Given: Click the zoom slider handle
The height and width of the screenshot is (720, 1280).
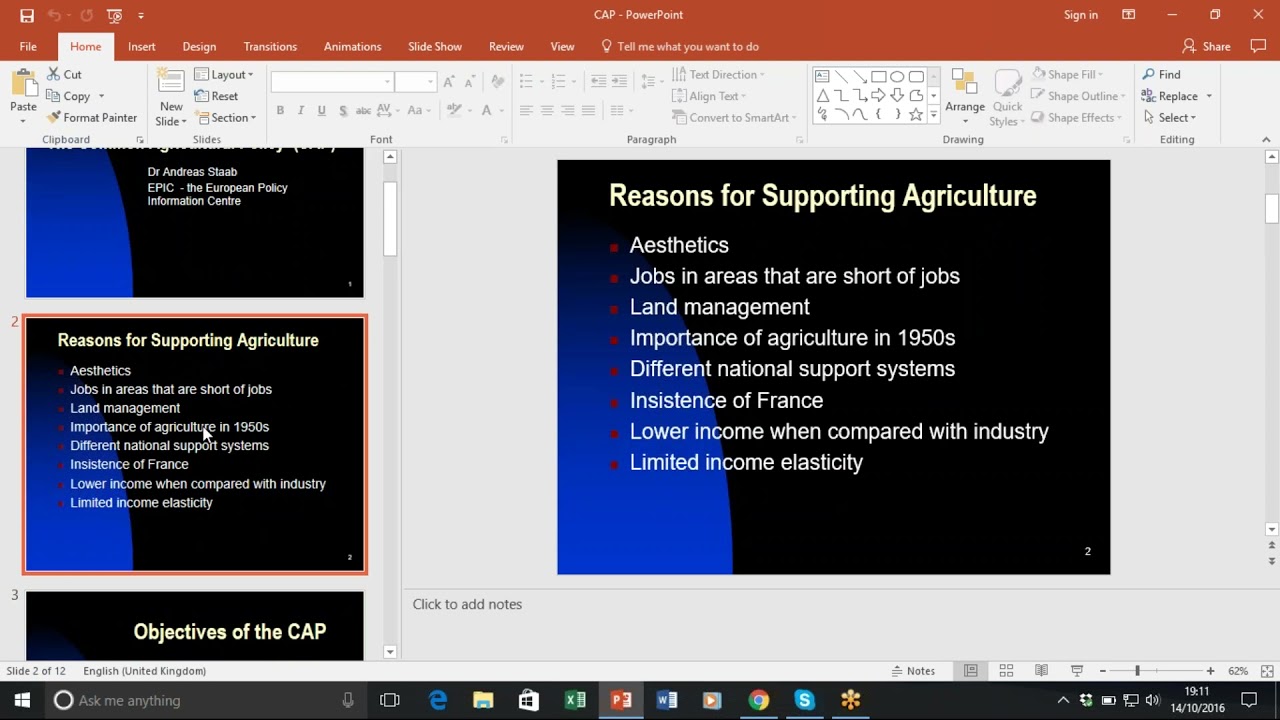Looking at the screenshot, I should click(x=1137, y=671).
